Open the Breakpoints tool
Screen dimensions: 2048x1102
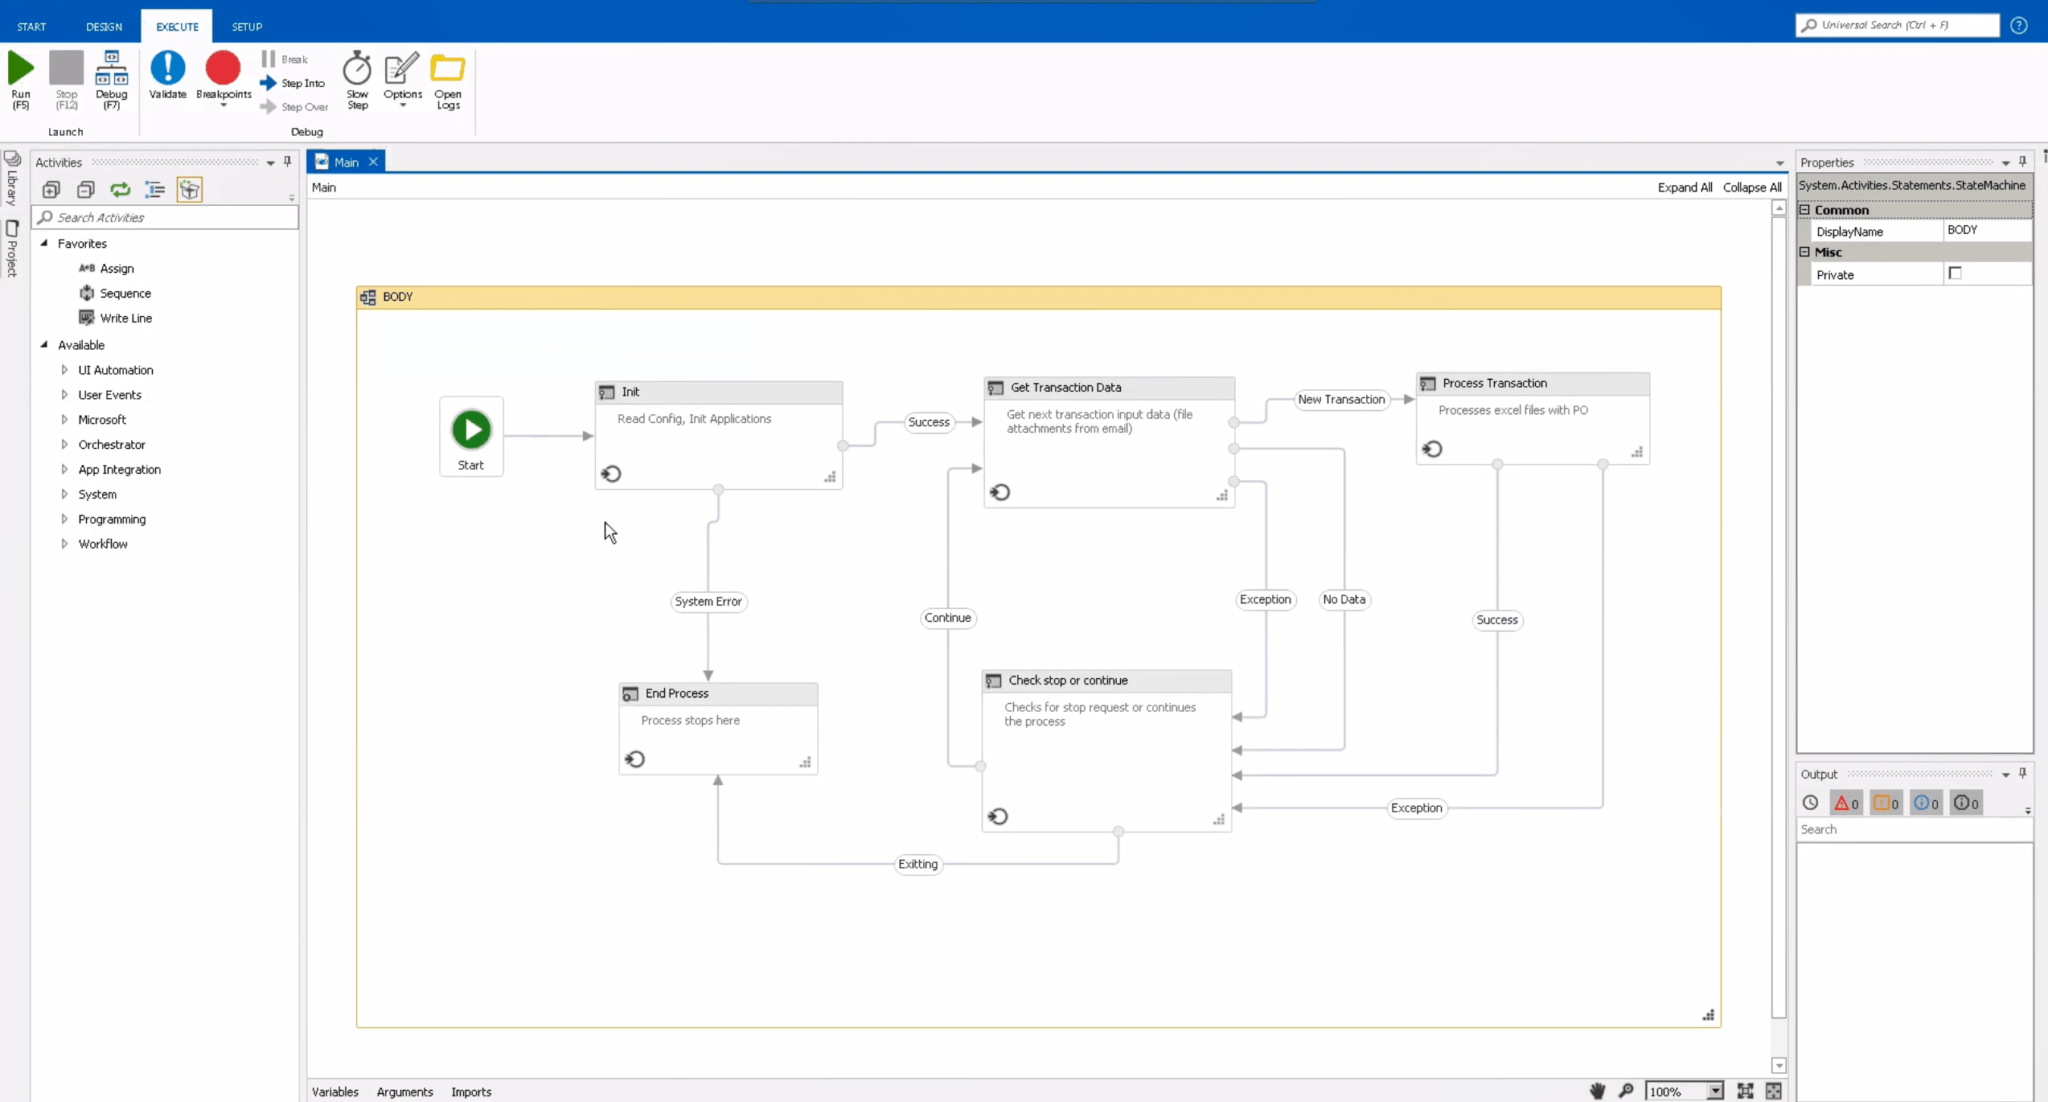click(223, 78)
